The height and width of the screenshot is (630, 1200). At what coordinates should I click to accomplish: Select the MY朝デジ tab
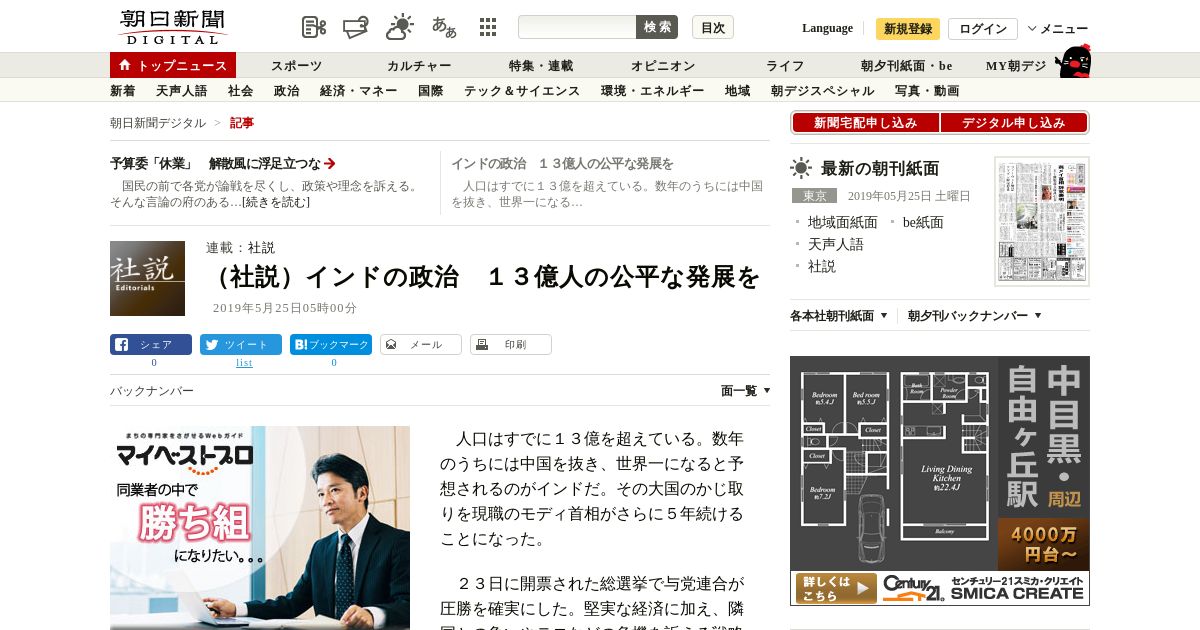click(x=1016, y=66)
